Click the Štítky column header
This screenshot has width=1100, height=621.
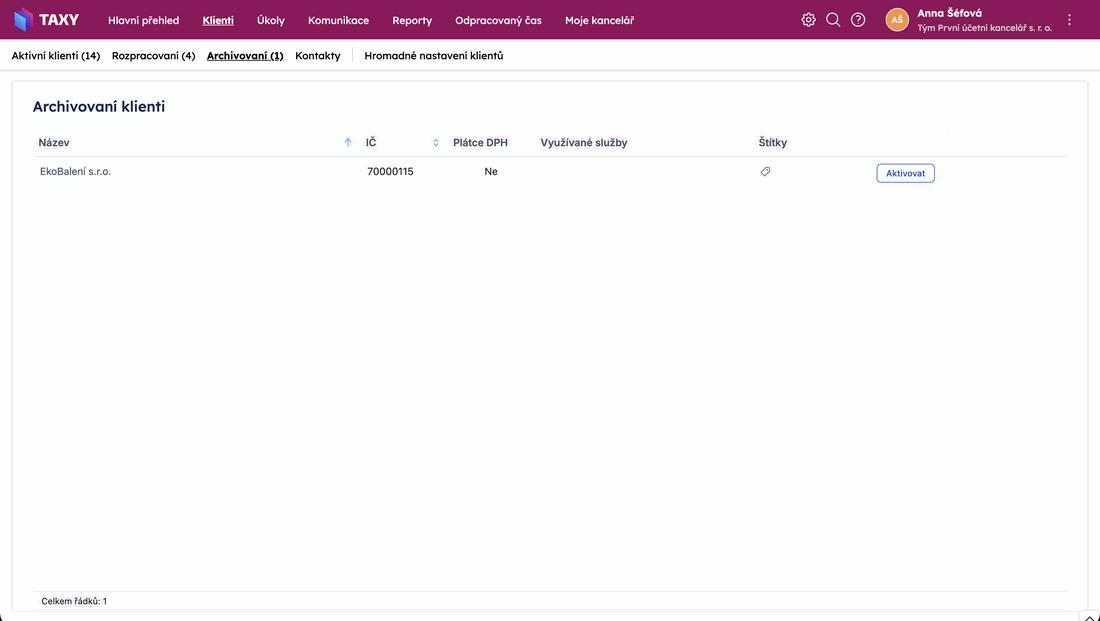coord(772,142)
